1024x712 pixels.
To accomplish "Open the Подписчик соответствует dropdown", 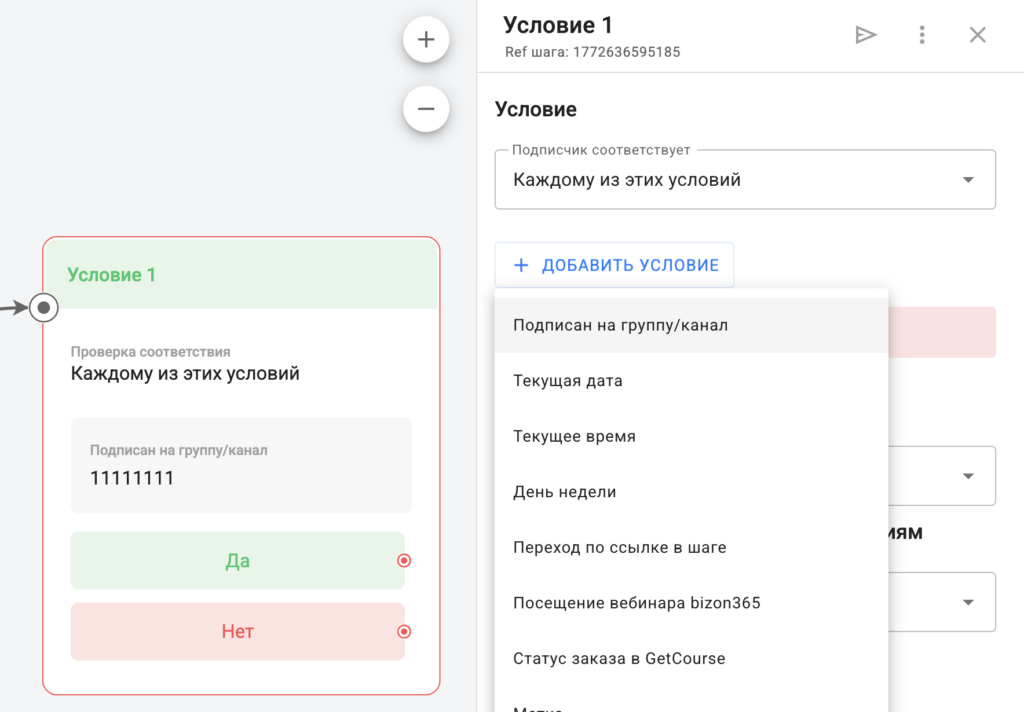I will pyautogui.click(x=744, y=180).
